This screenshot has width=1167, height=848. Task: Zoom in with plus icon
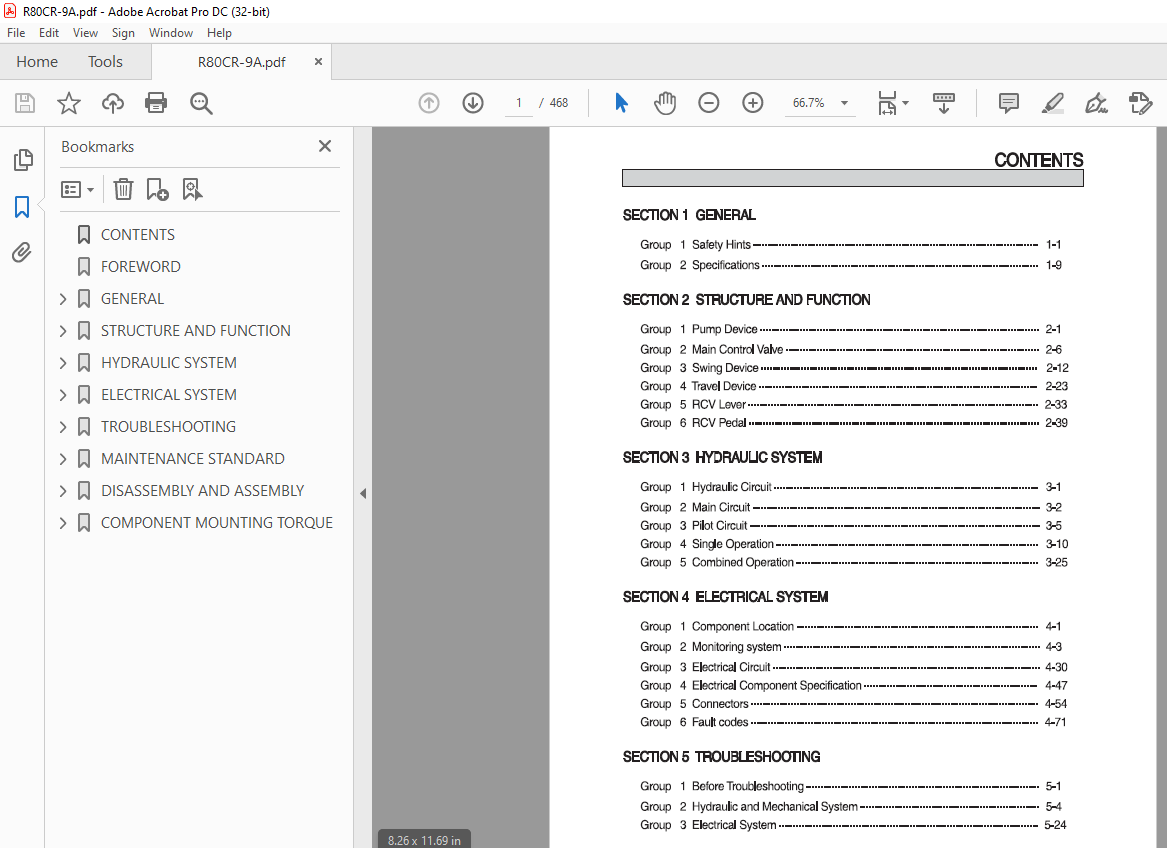tap(752, 103)
